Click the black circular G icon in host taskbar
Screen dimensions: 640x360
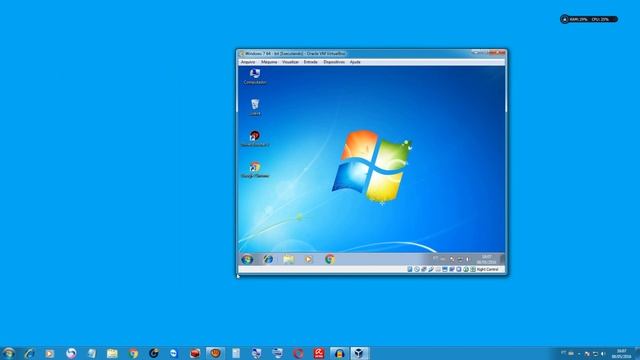(154, 353)
